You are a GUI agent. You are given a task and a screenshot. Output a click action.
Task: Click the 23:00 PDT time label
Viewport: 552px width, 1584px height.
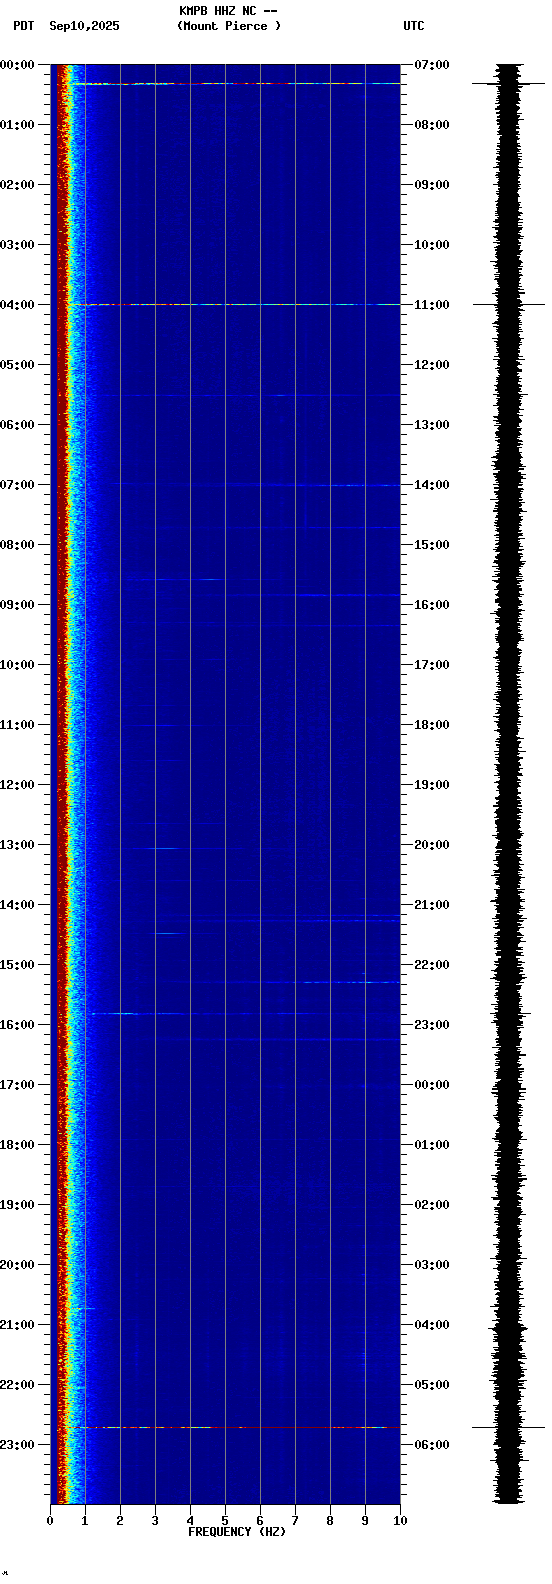pos(17,1444)
